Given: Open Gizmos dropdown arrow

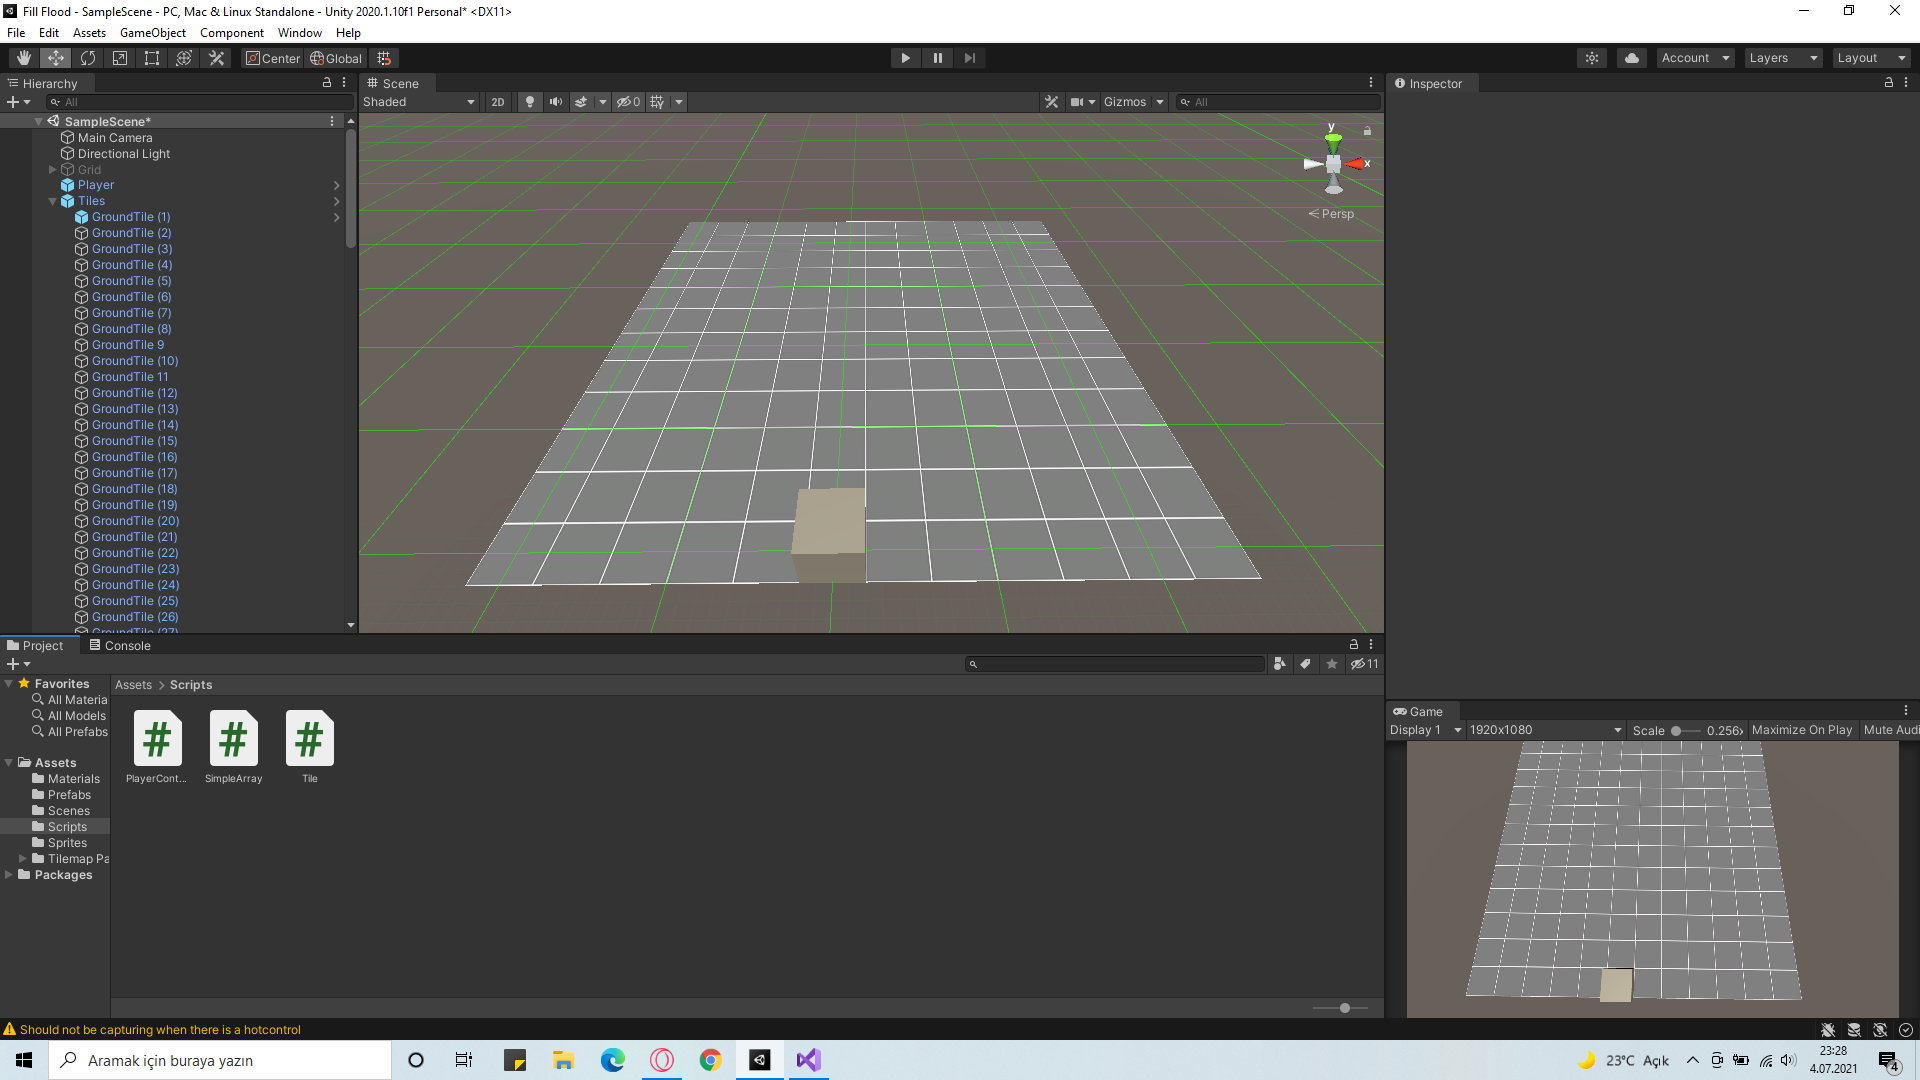Looking at the screenshot, I should coord(1160,102).
